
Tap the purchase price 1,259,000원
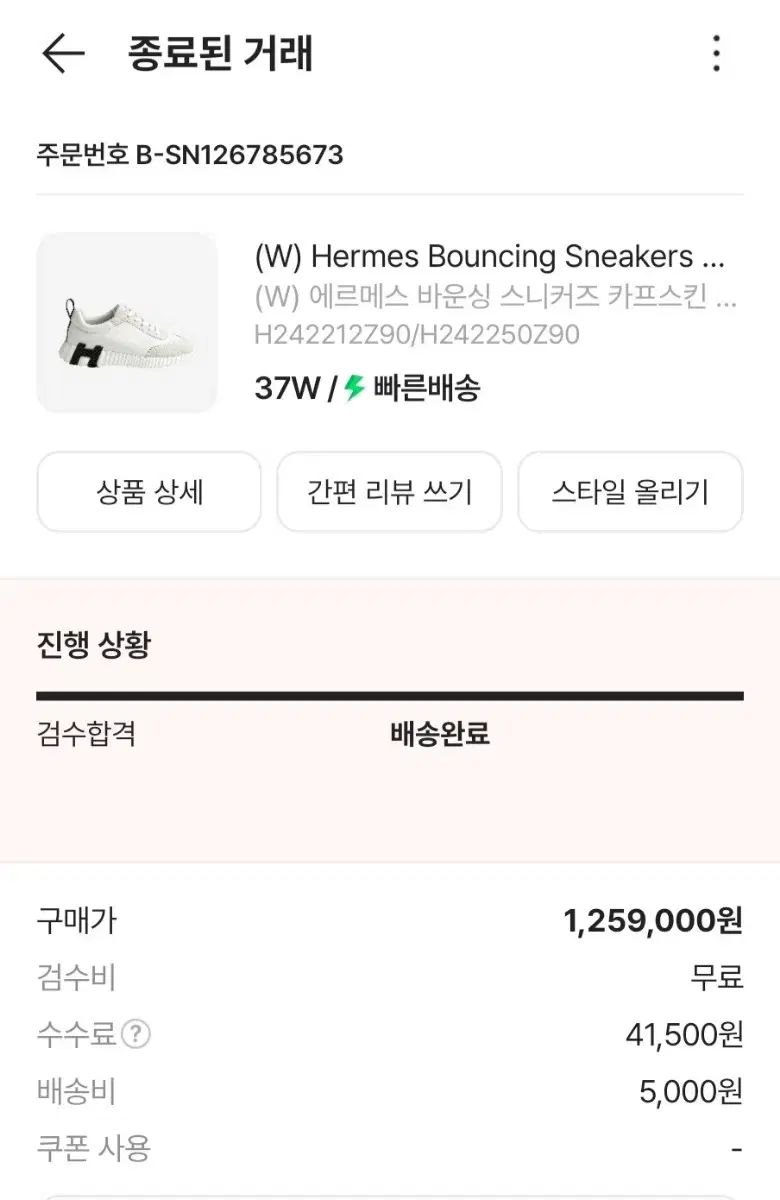[x=653, y=921]
